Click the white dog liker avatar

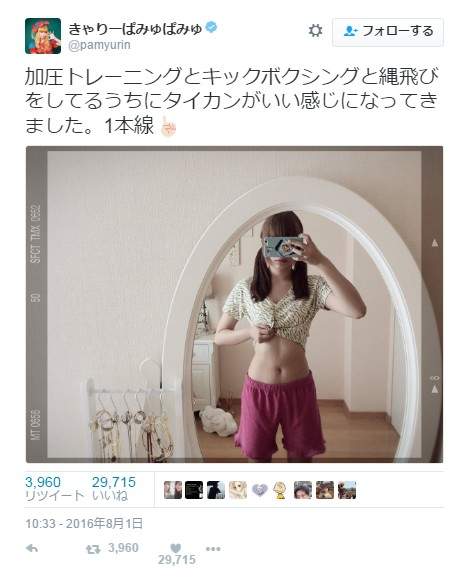tap(238, 490)
